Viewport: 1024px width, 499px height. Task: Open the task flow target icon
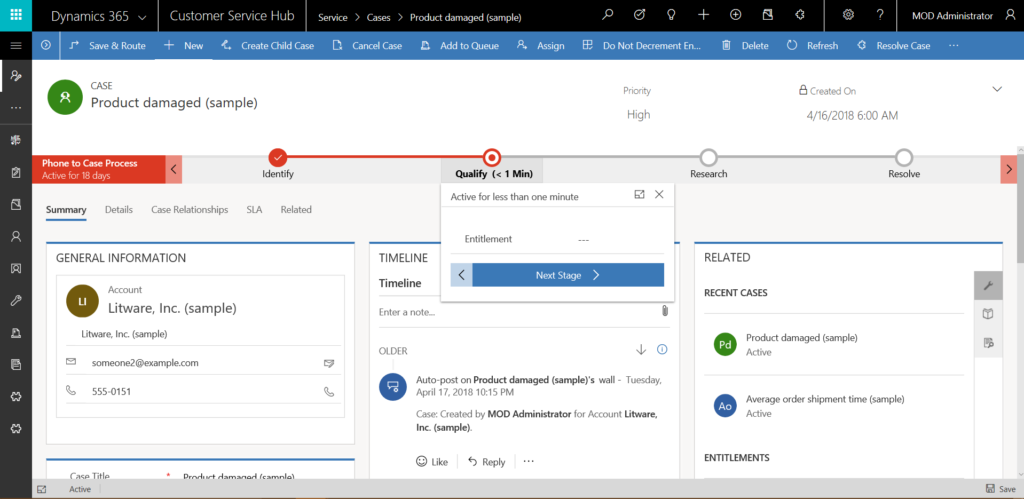click(640, 15)
